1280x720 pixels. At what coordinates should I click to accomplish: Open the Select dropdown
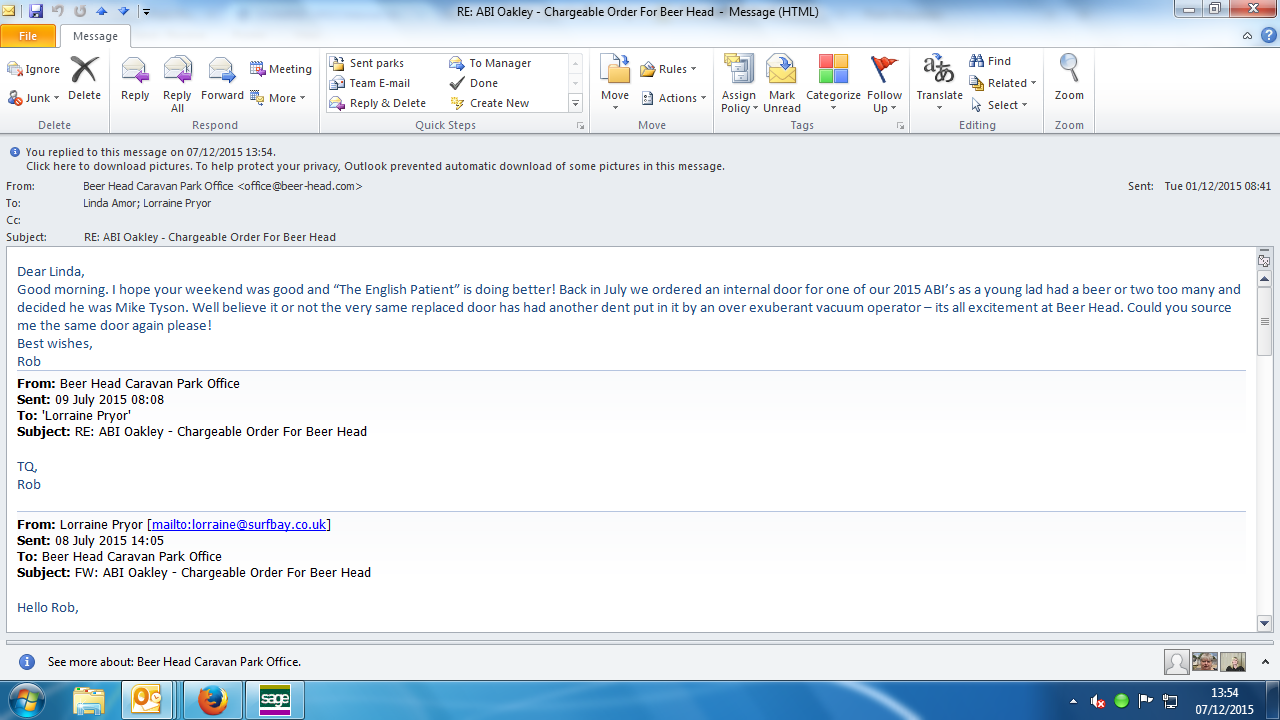click(x=998, y=105)
